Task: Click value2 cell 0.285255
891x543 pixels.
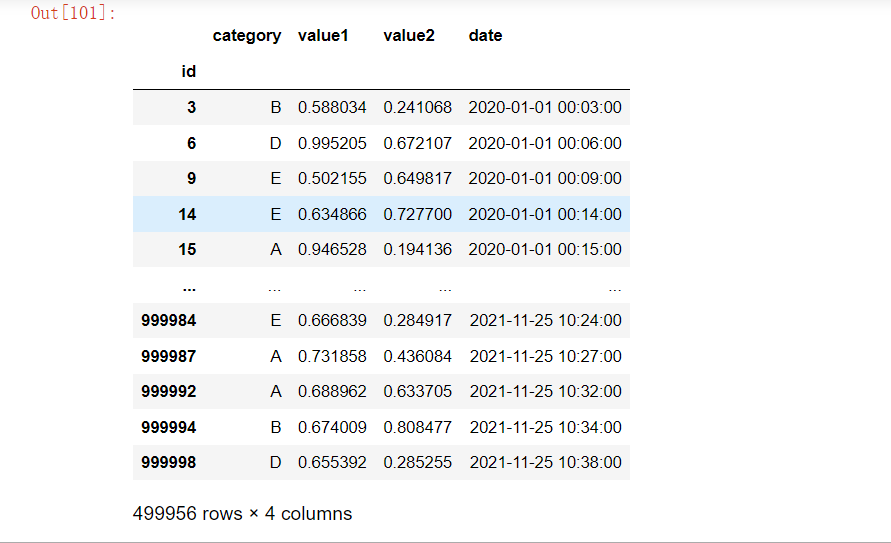Action: coord(418,462)
